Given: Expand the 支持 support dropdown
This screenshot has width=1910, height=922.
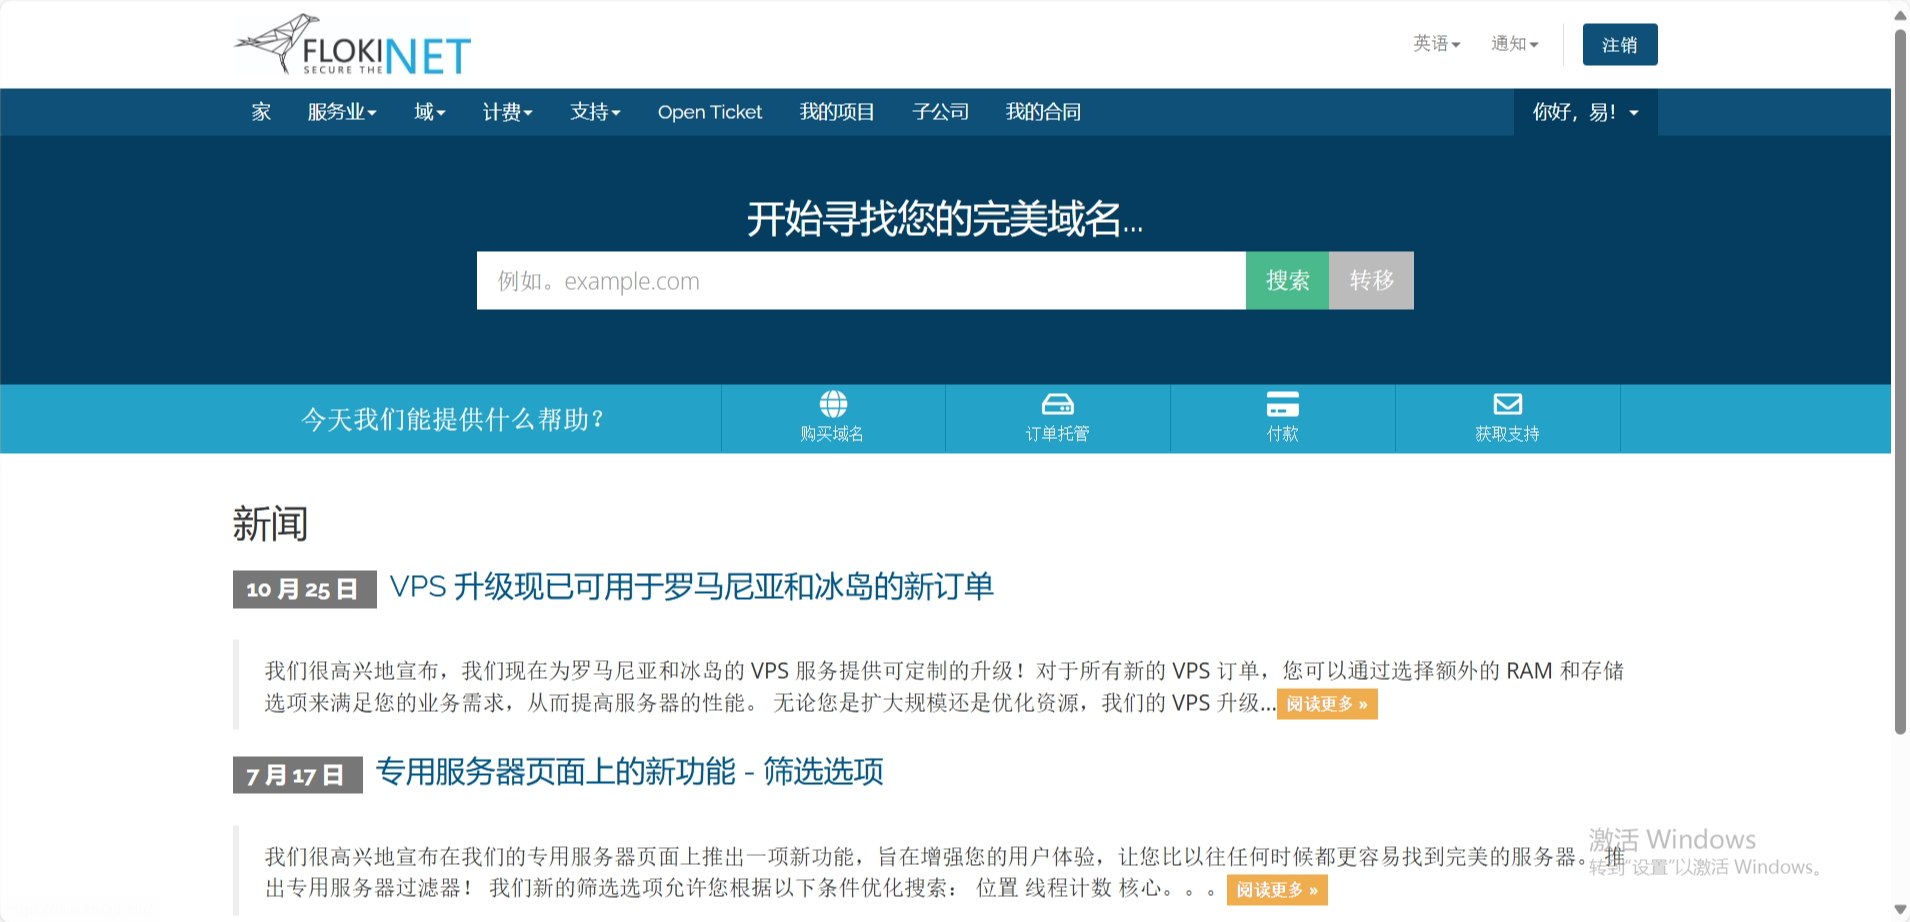Looking at the screenshot, I should click(595, 112).
